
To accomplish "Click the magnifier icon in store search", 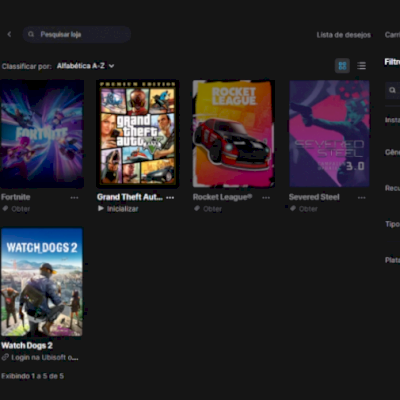I will [x=31, y=34].
